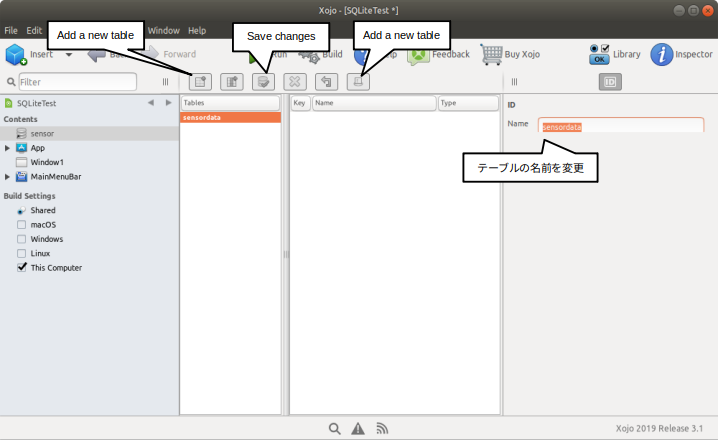The width and height of the screenshot is (718, 440).
Task: Click the navigator forward arrow
Action: 169,103
